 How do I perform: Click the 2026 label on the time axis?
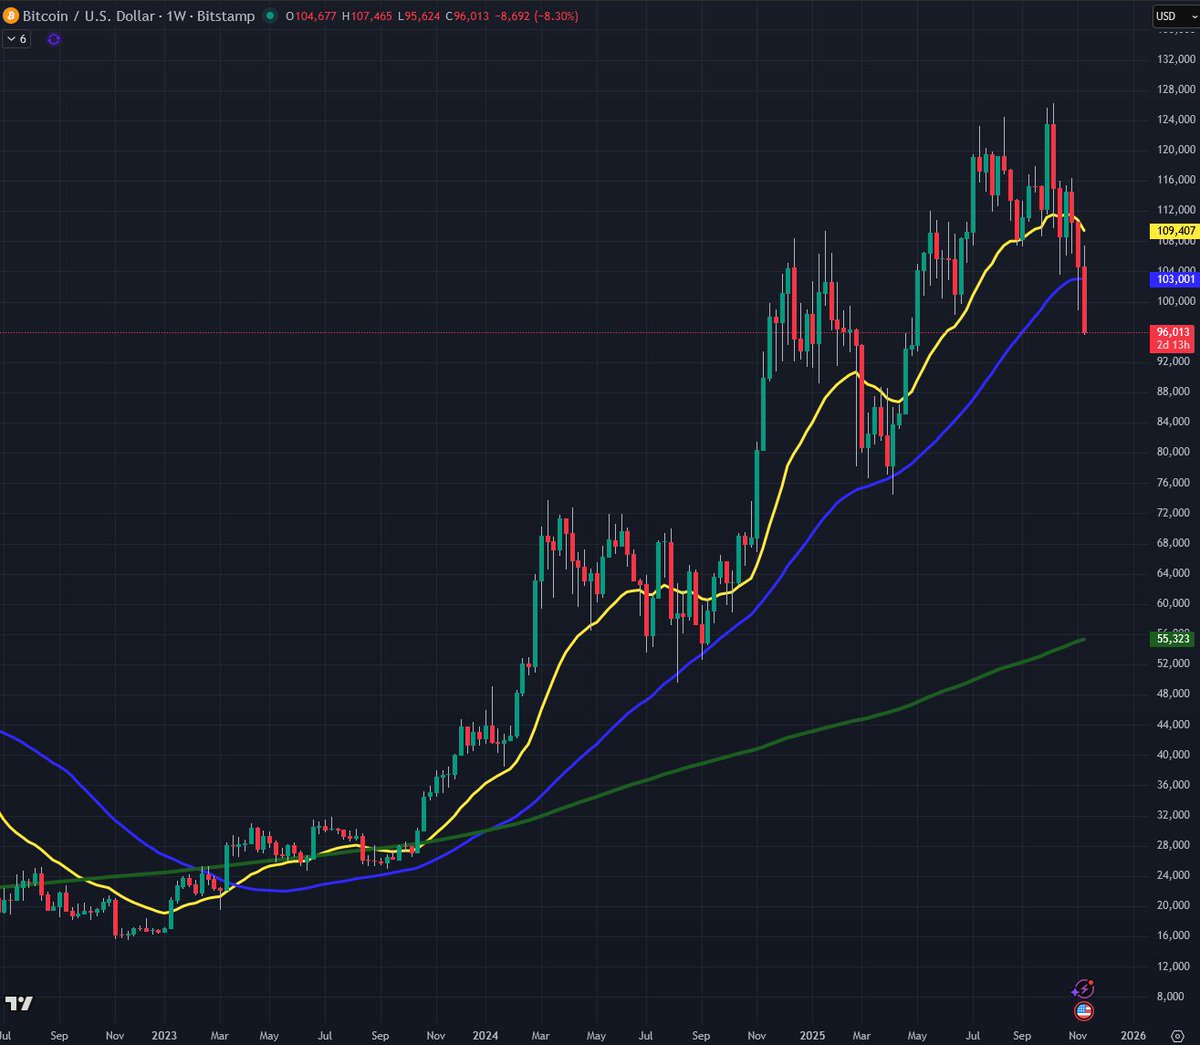(1133, 1035)
